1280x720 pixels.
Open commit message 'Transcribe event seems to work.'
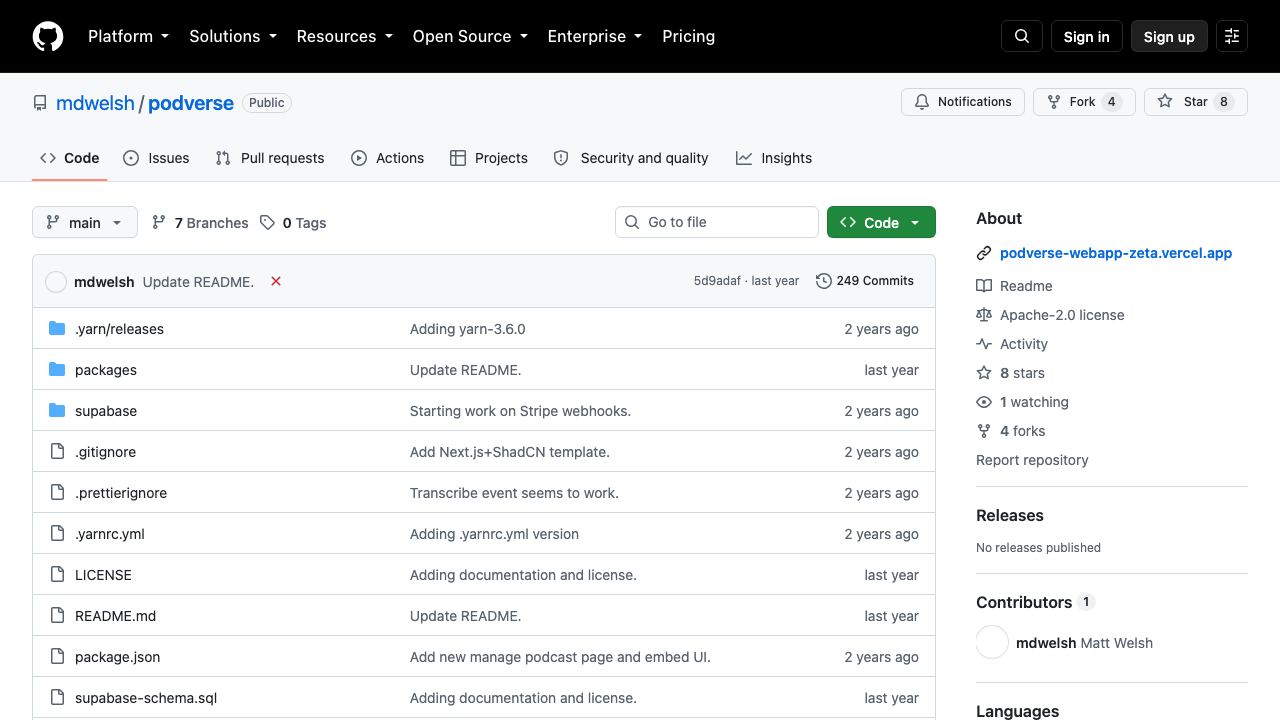514,493
